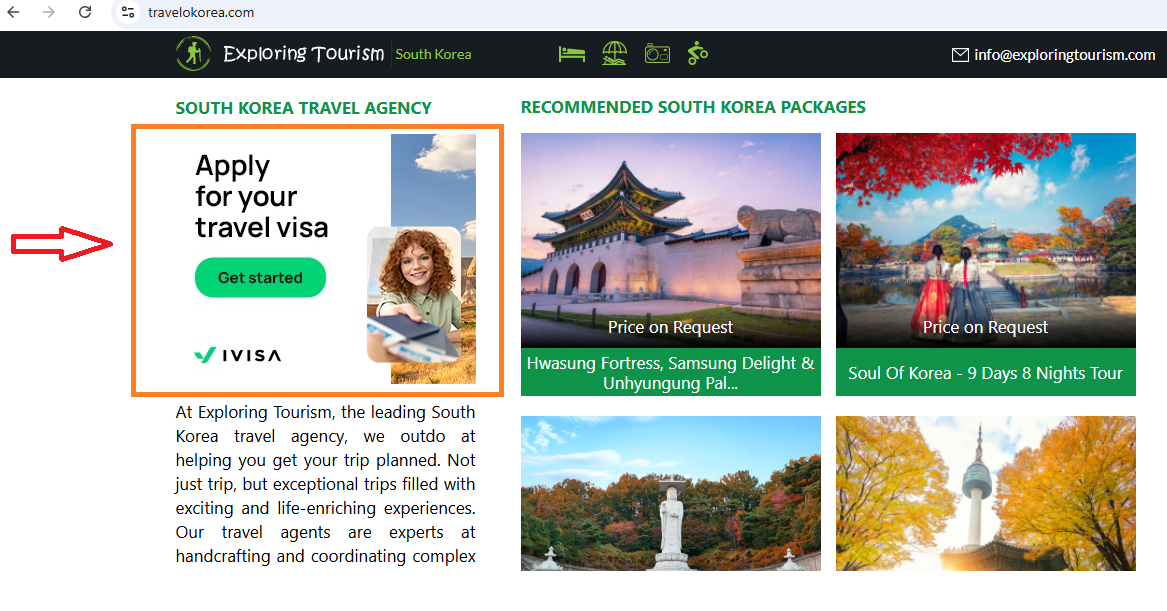Click the Exploring Tourism hiker logo
The image size is (1167, 611).
(194, 54)
